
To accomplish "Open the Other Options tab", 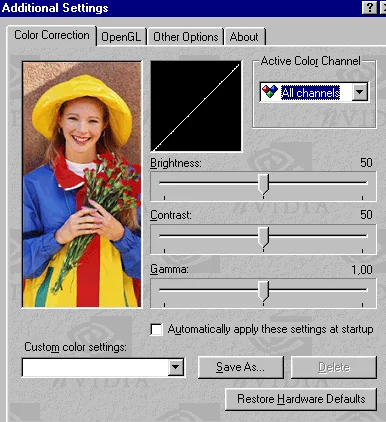I will (186, 37).
